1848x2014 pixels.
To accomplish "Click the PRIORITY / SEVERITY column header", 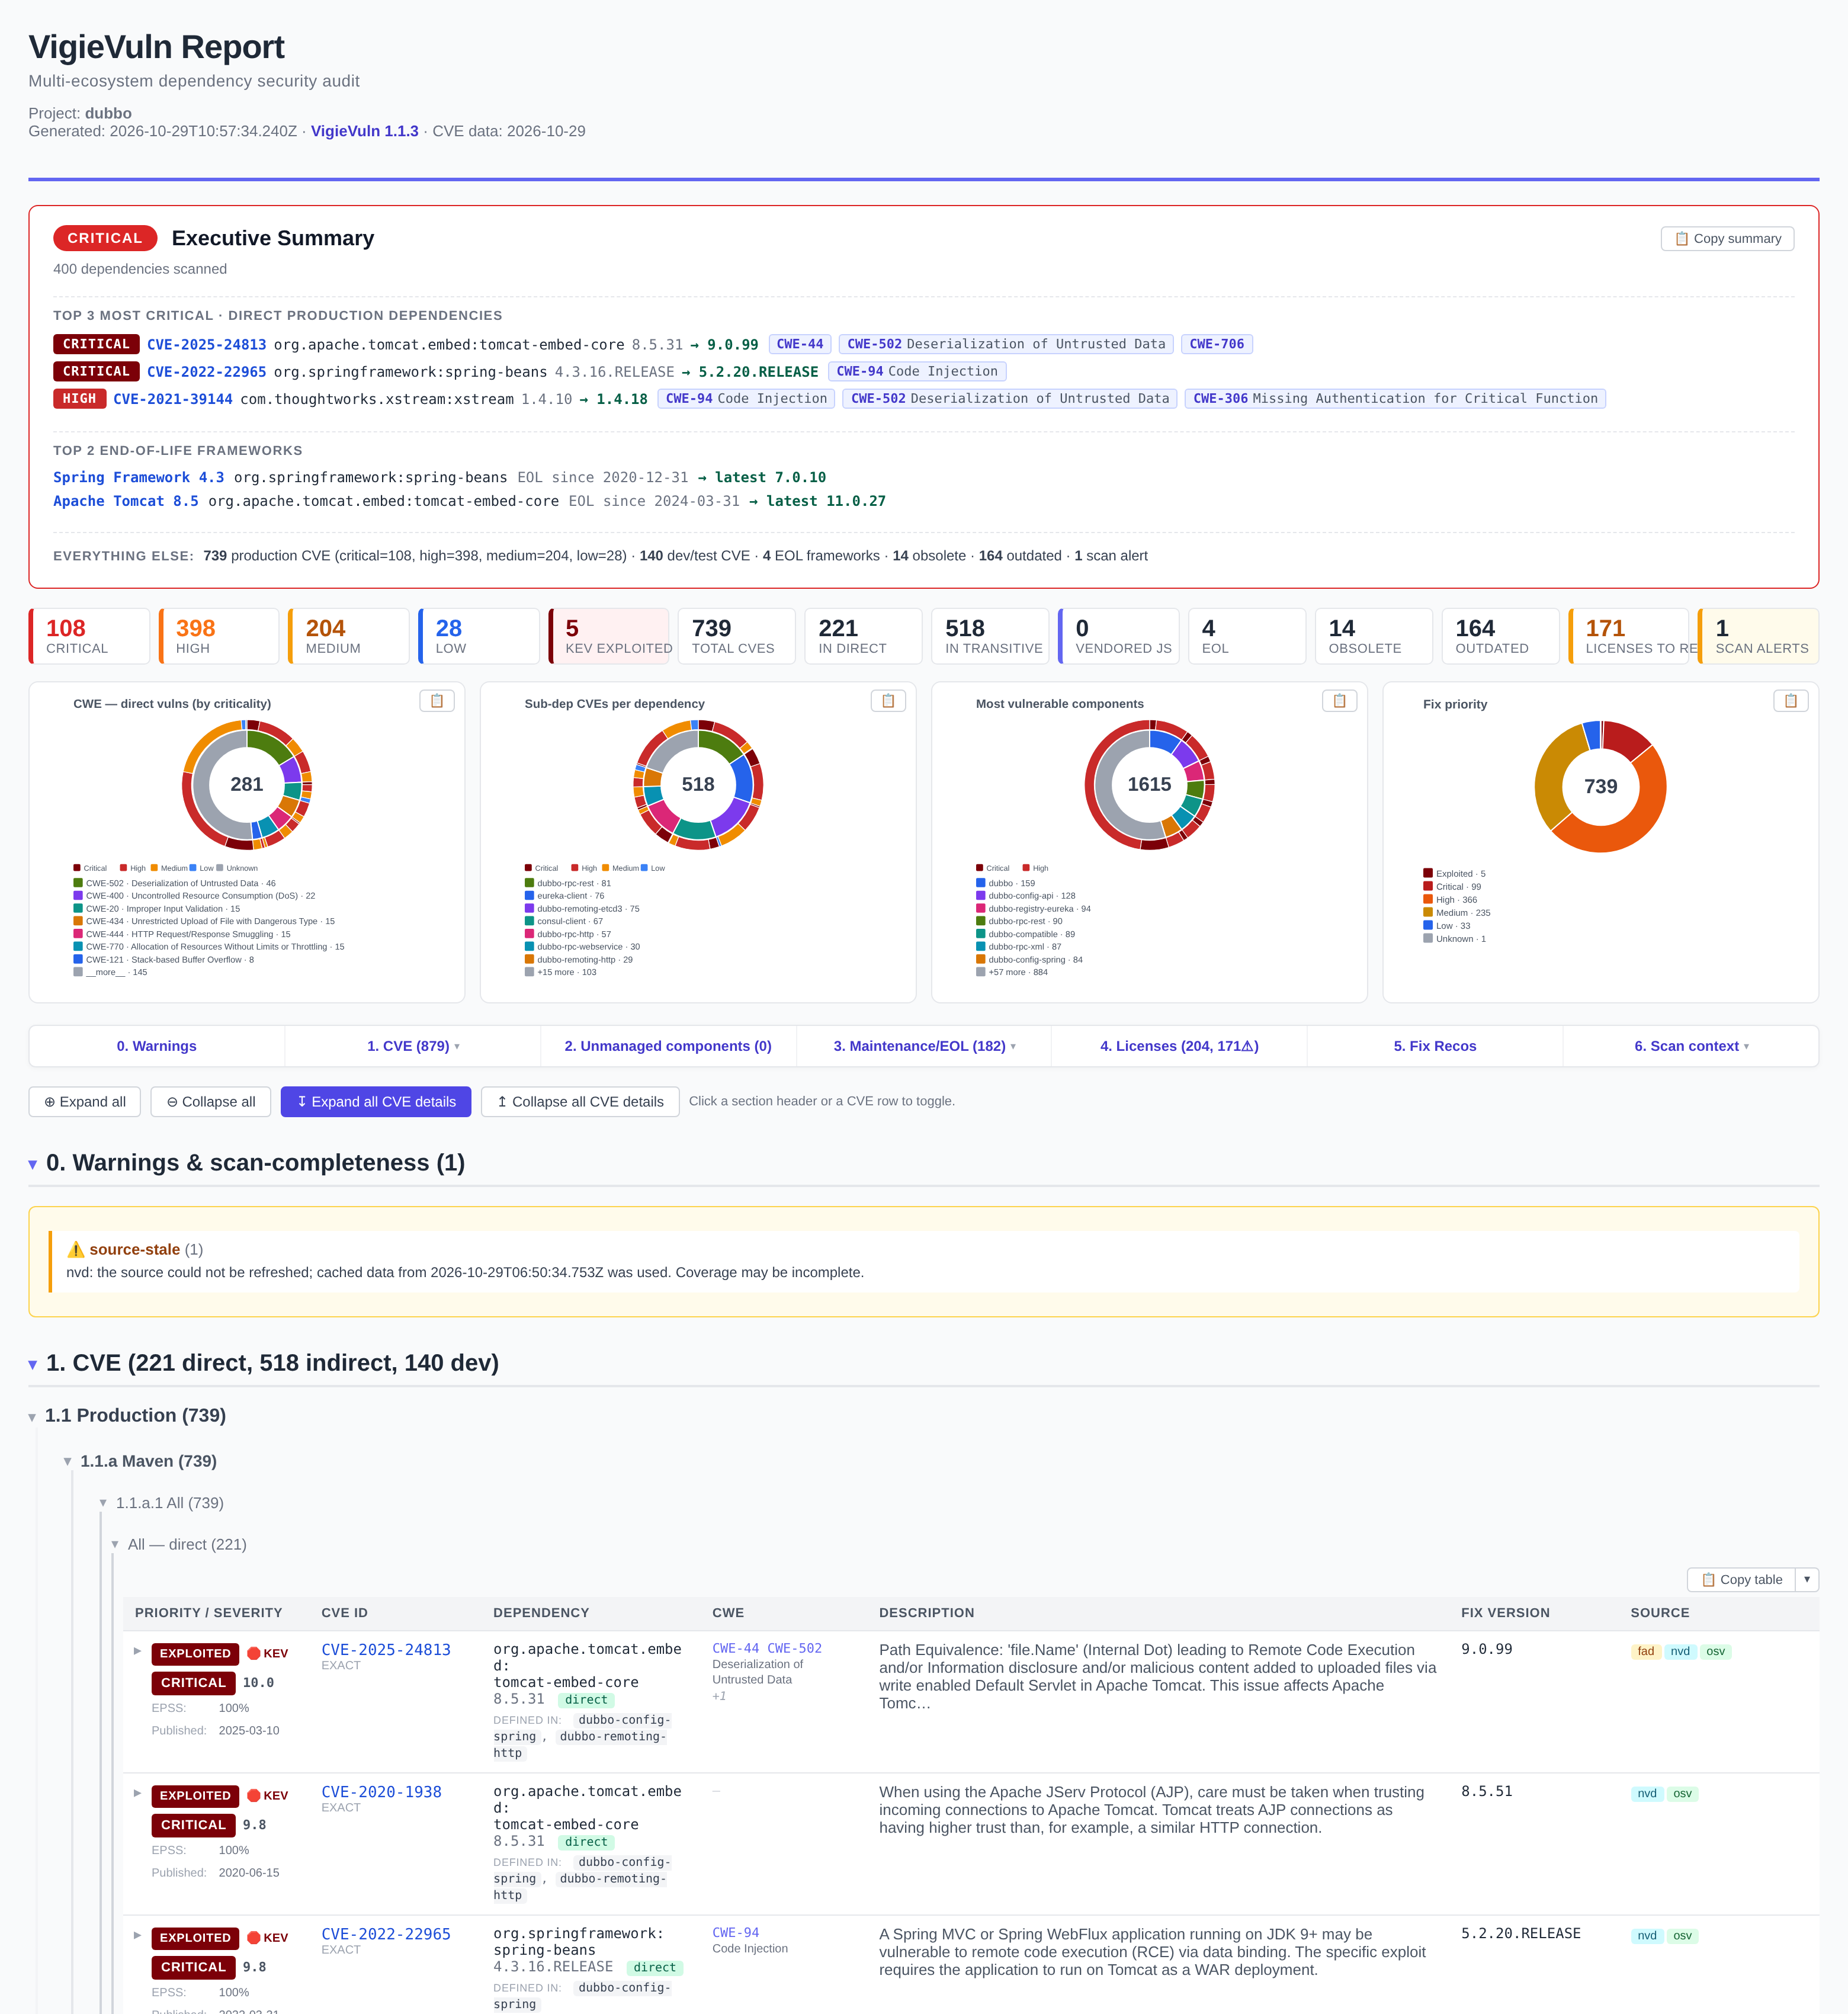I will (x=208, y=1613).
